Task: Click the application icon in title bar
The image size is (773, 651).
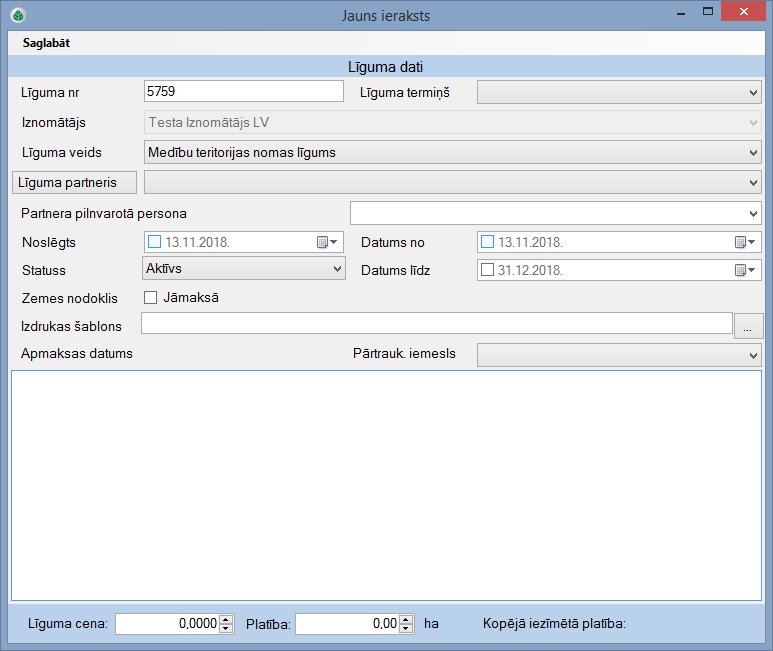Action: pos(17,15)
